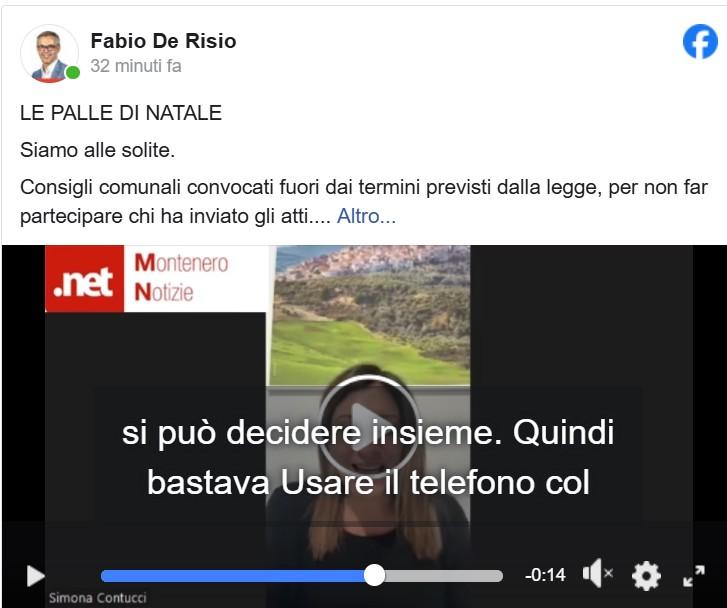This screenshot has height=608, width=727.
Task: Open video settings gear menu
Action: click(x=646, y=576)
